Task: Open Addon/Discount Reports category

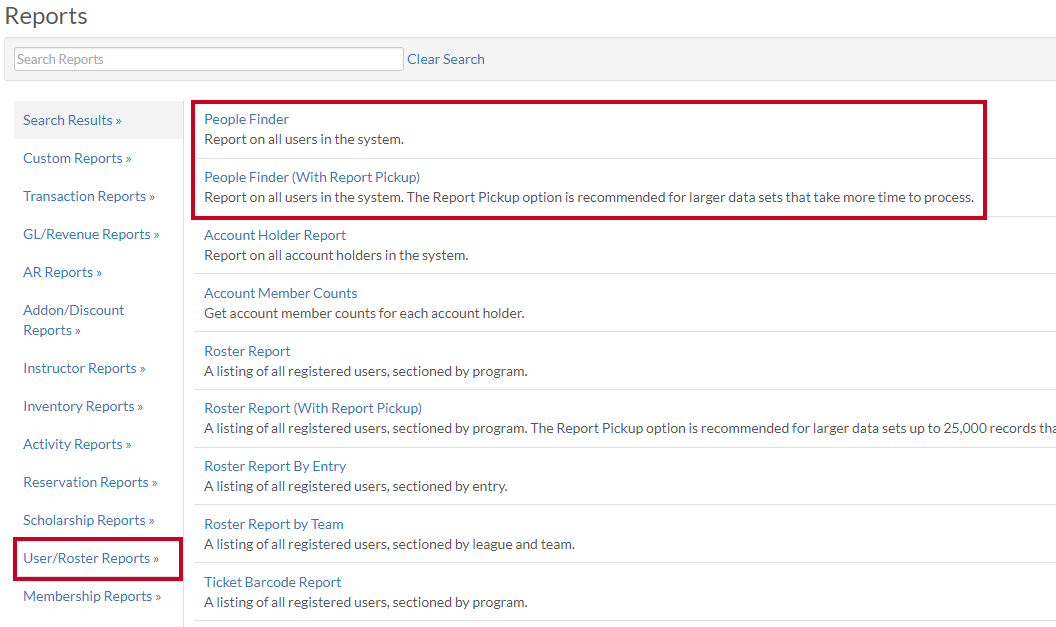Action: point(73,320)
